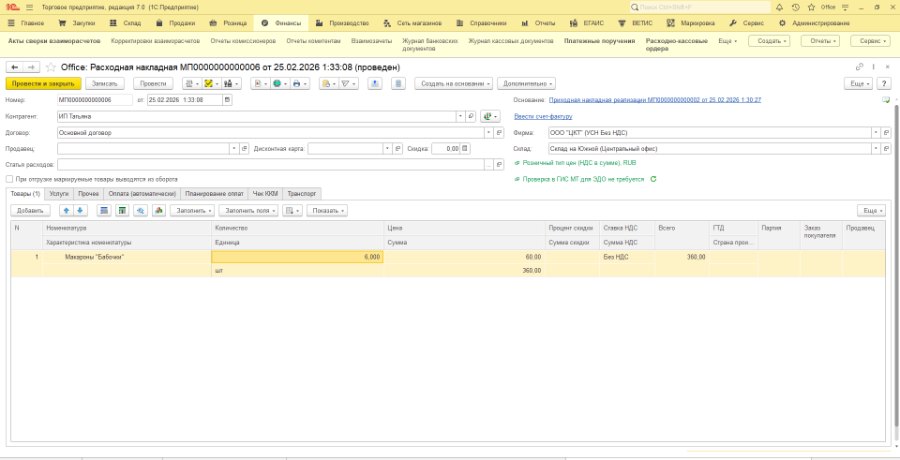The width and height of the screenshot is (900, 460).
Task: Click the Добавить button in goods tab
Action: 30,211
